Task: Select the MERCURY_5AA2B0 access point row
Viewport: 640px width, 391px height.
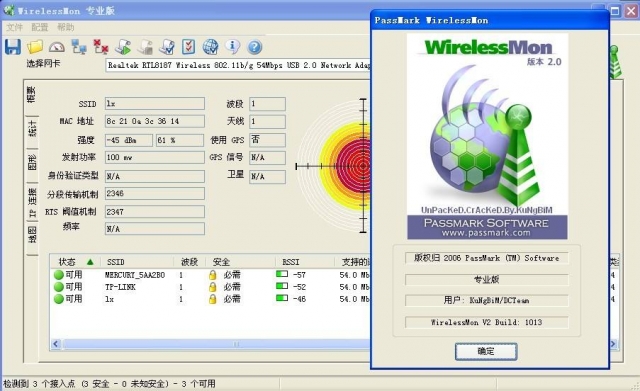Action: [210, 275]
